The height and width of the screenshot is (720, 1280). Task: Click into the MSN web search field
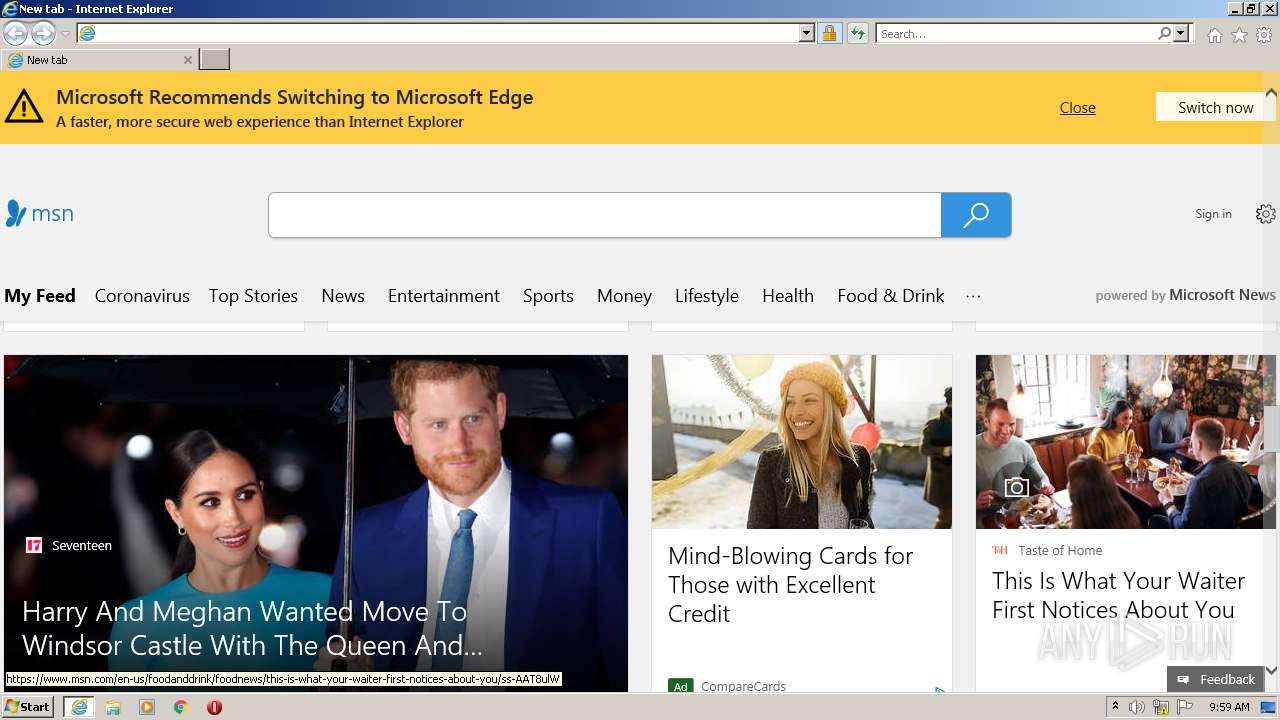coord(605,215)
